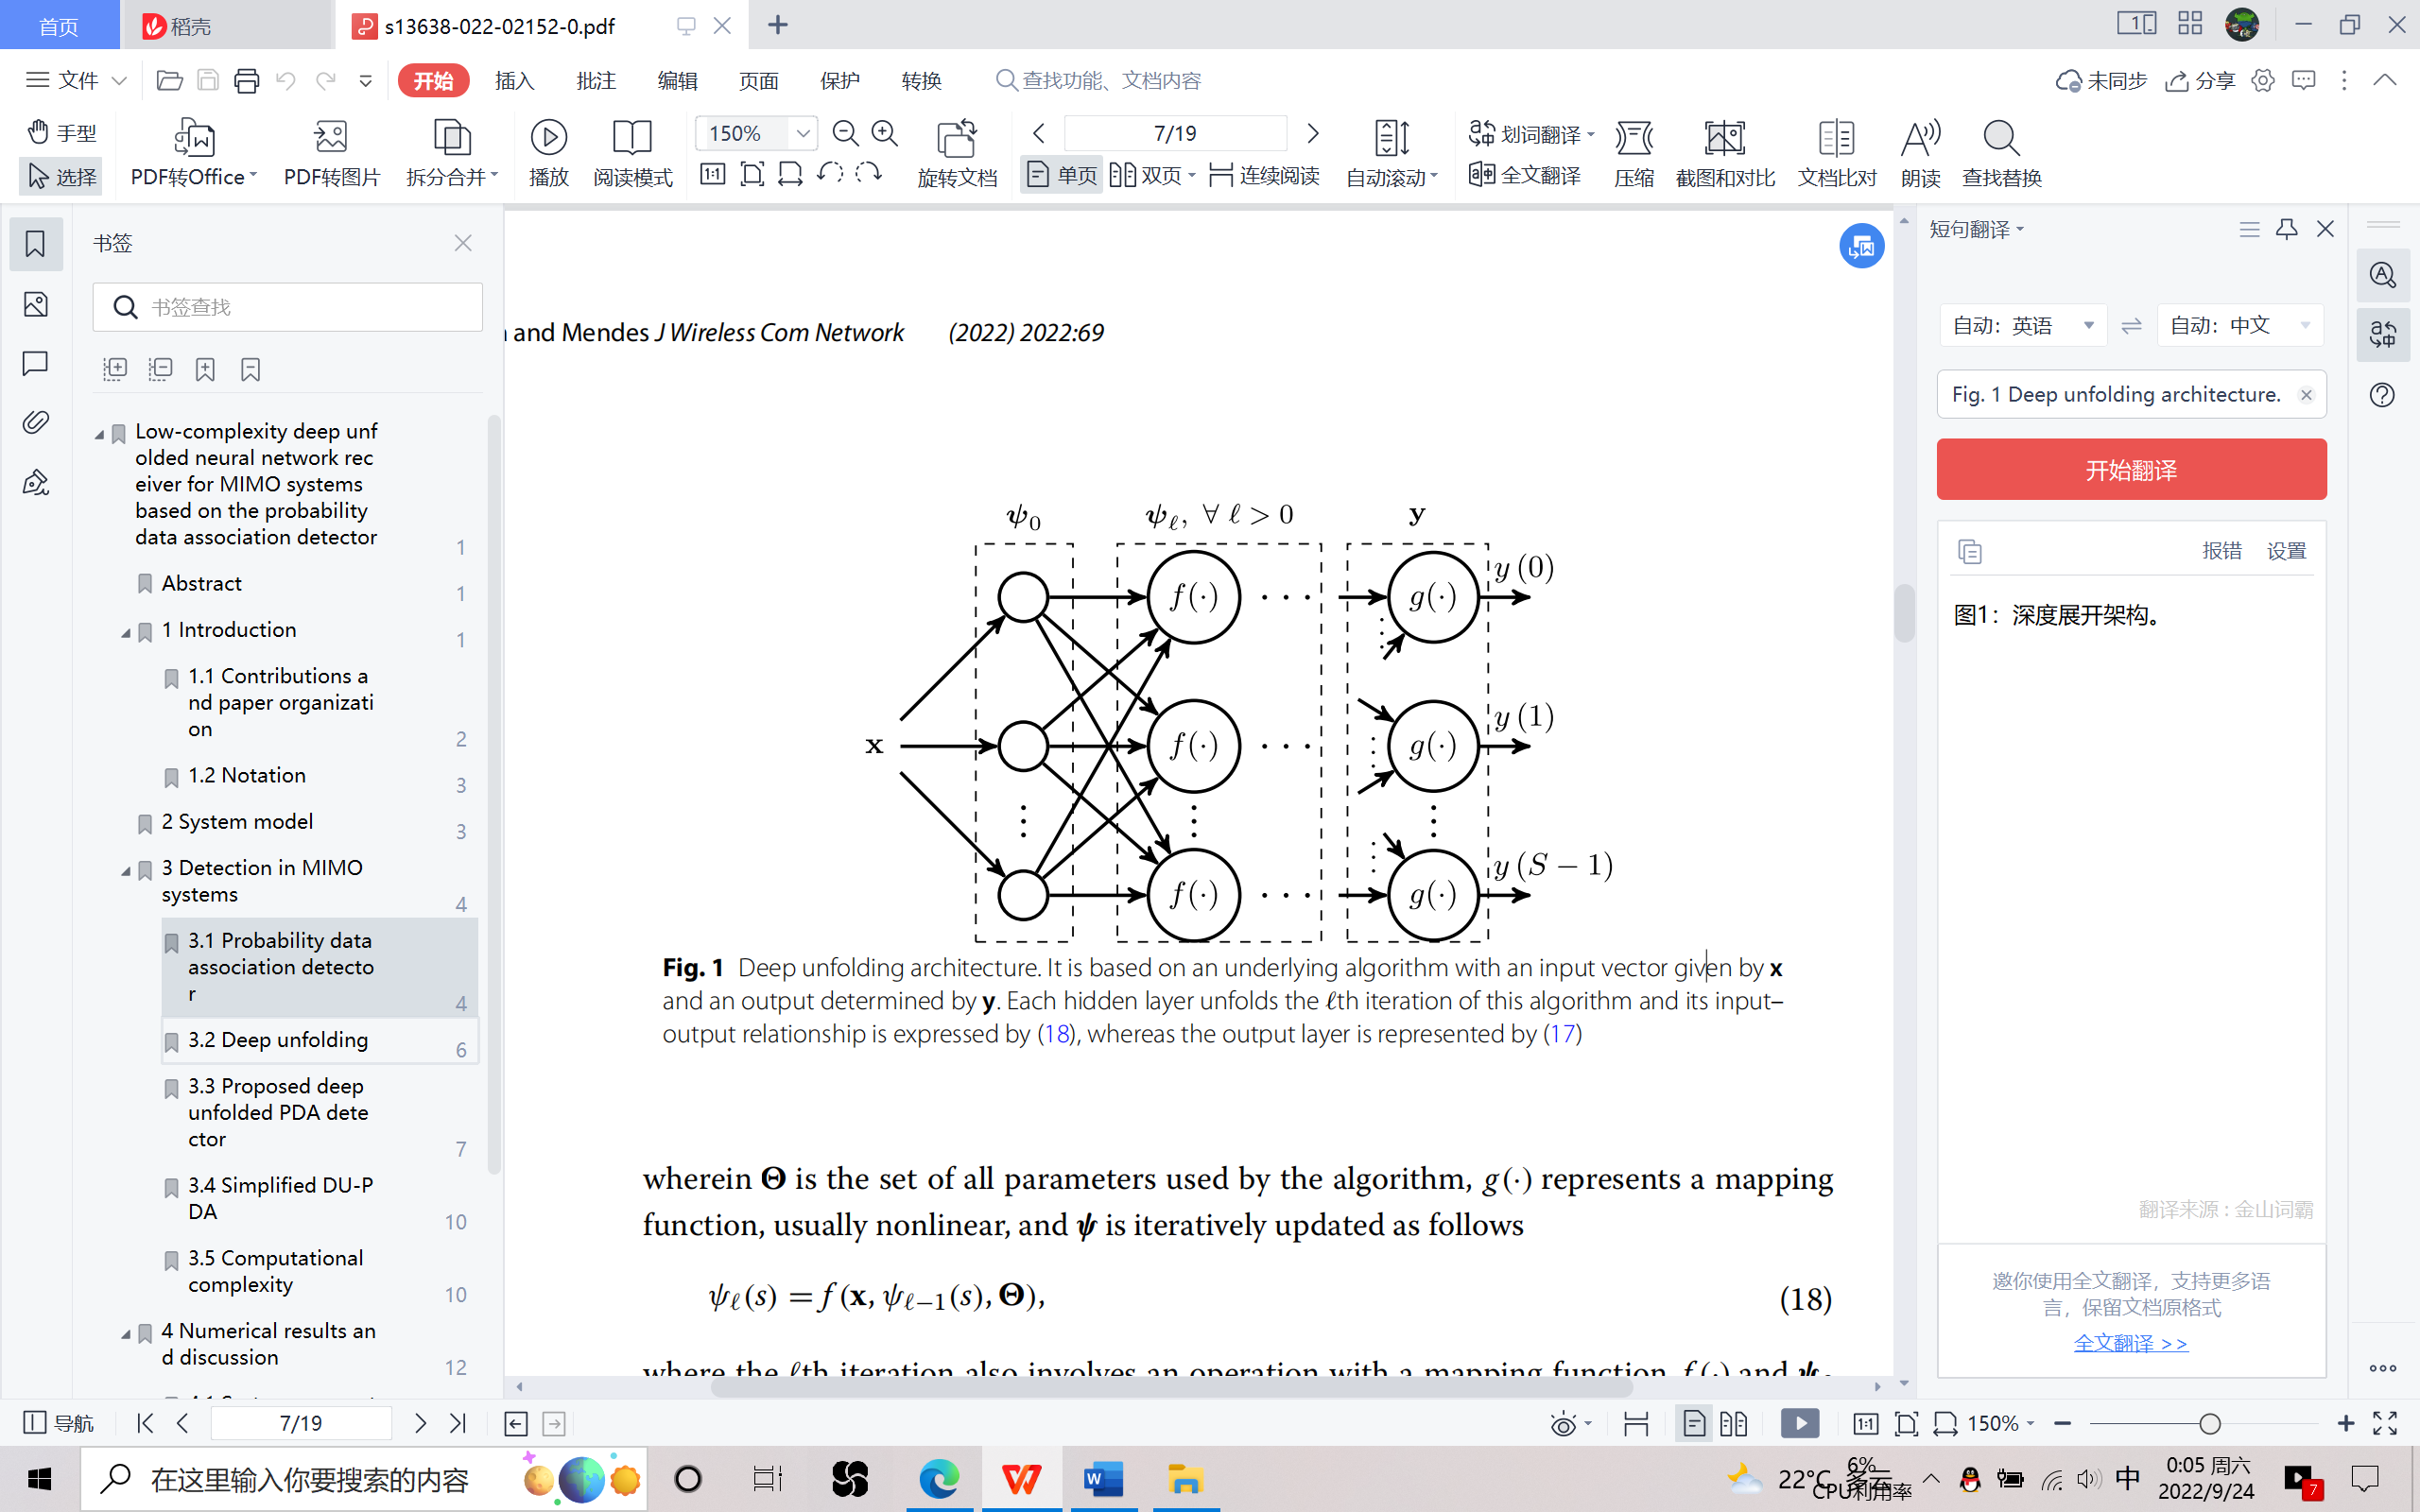Click the vertical document scrollbar
Viewport: 2420px width, 1512px height.
pyautogui.click(x=1904, y=612)
